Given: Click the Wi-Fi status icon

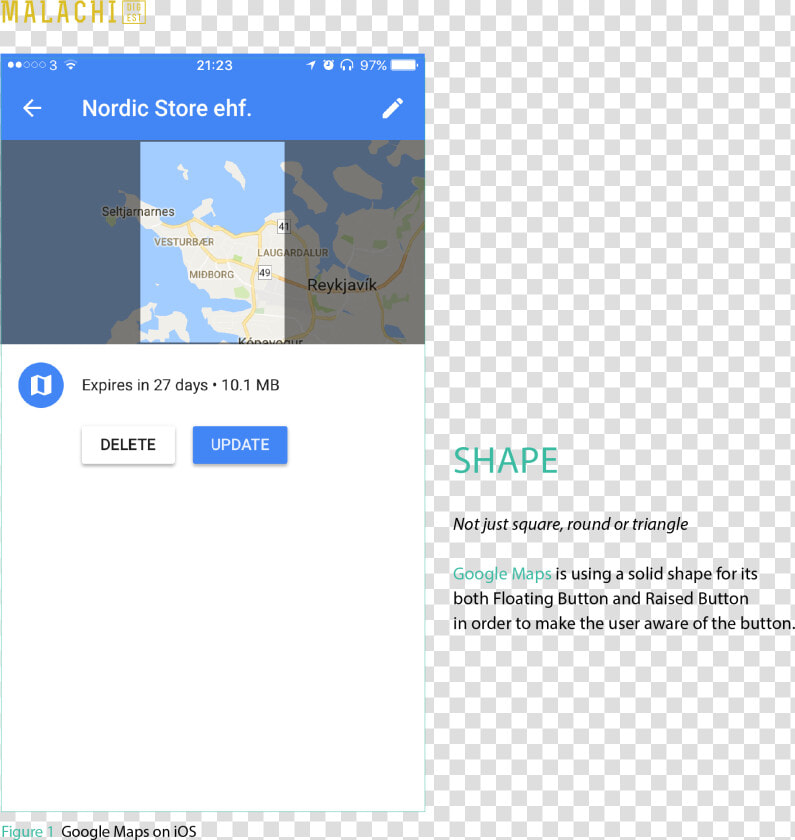Looking at the screenshot, I should pyautogui.click(x=70, y=65).
